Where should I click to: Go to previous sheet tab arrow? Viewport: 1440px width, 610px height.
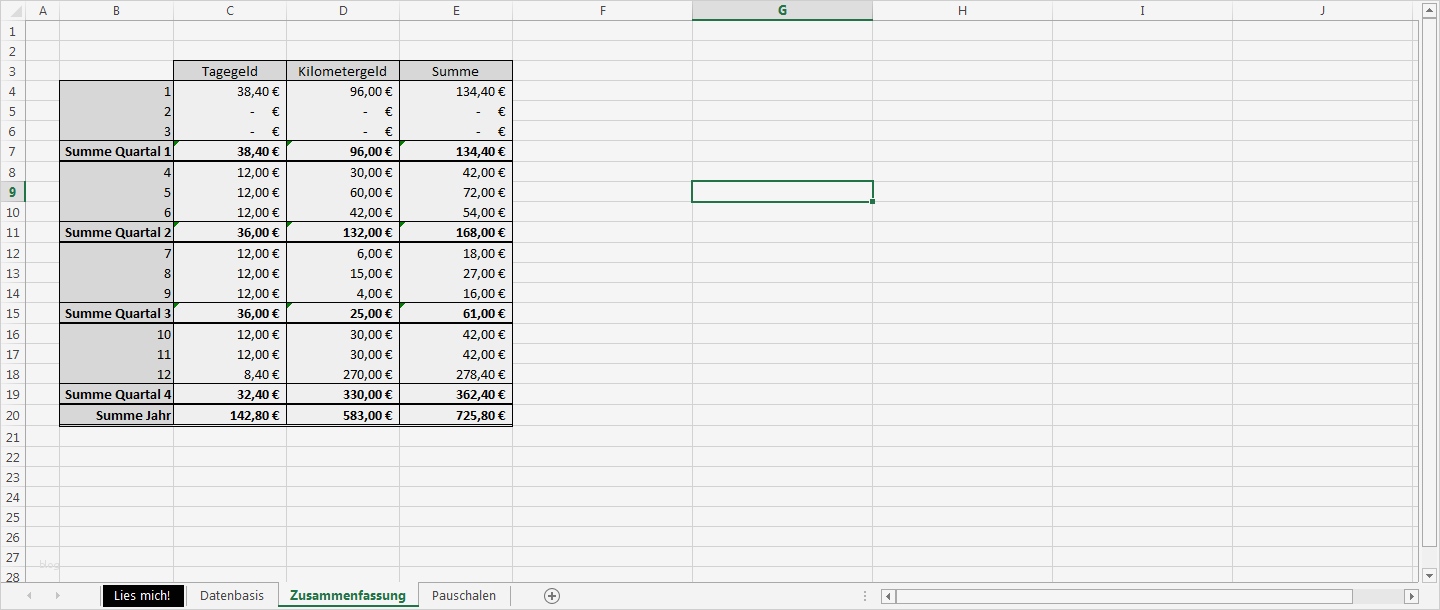(29, 595)
